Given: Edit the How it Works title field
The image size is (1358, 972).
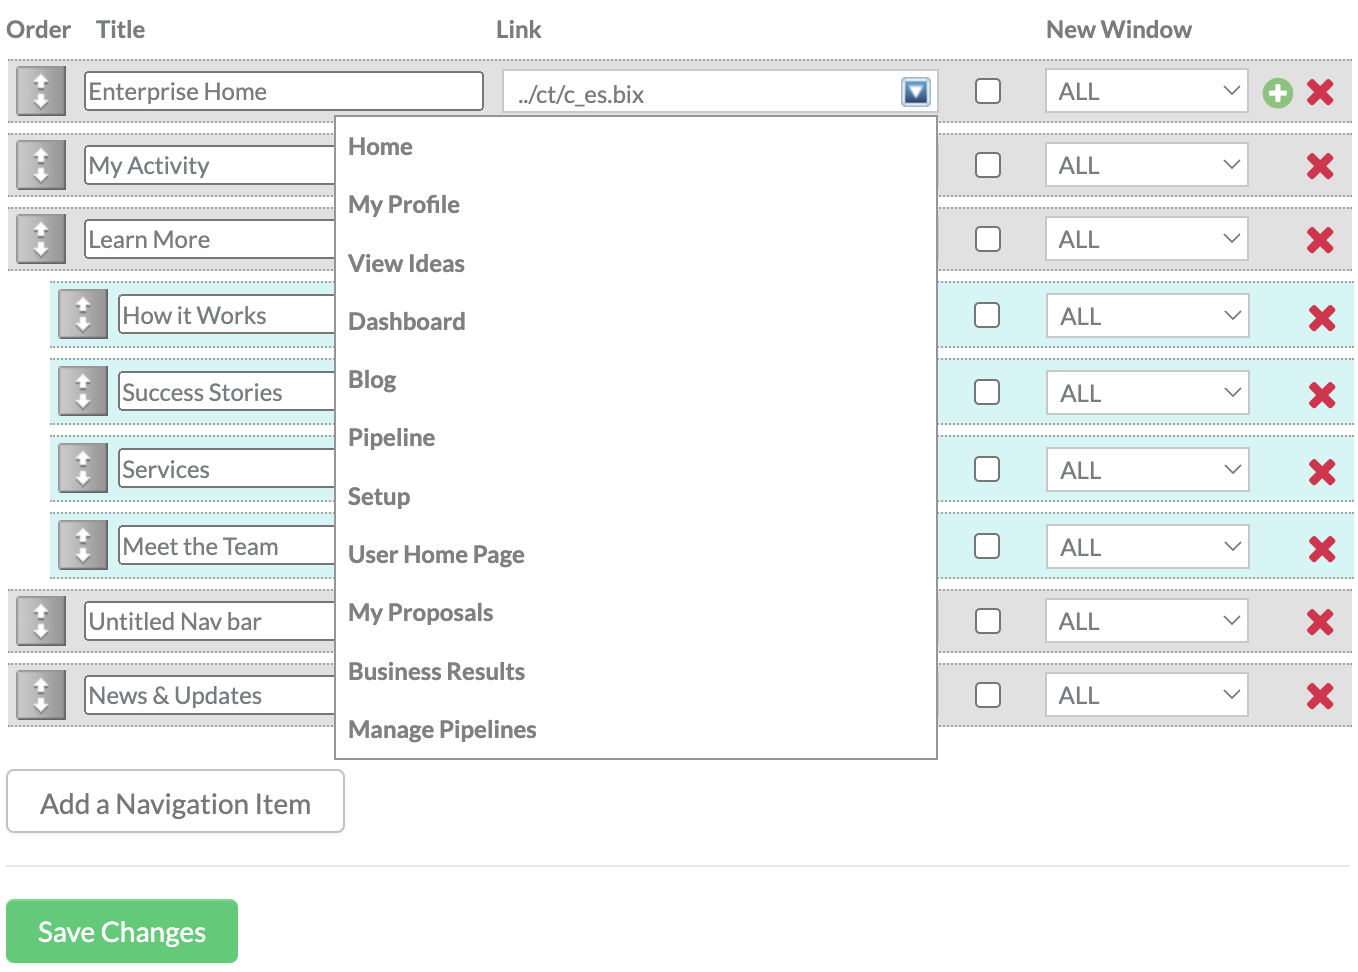Looking at the screenshot, I should (x=227, y=315).
